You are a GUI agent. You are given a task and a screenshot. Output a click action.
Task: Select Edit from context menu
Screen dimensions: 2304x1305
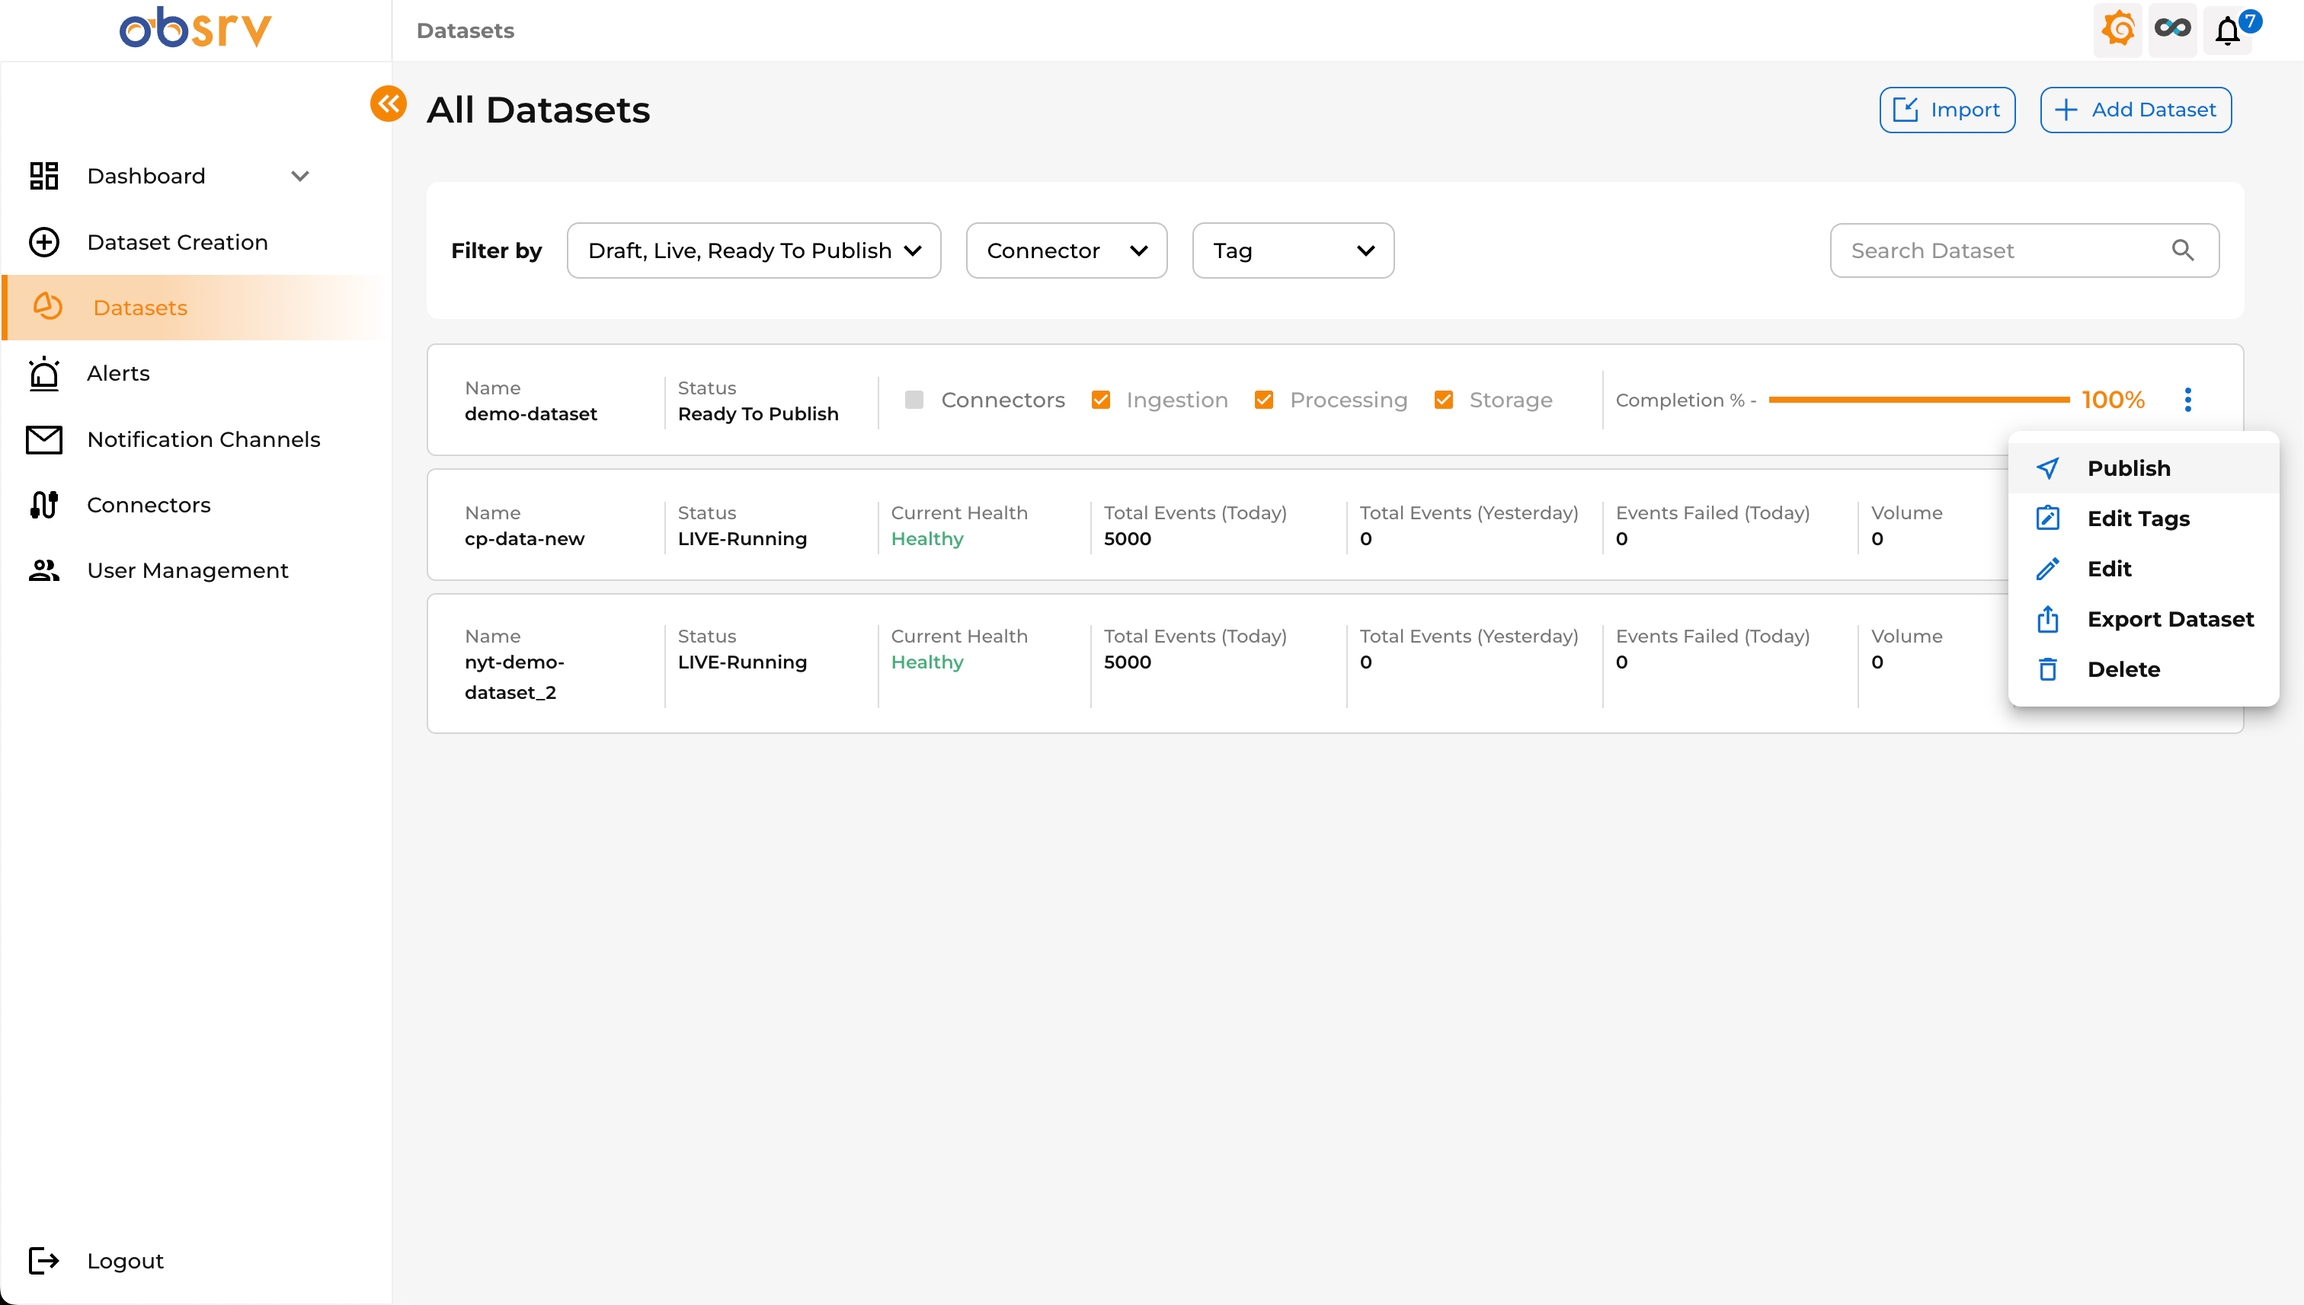tap(2143, 569)
